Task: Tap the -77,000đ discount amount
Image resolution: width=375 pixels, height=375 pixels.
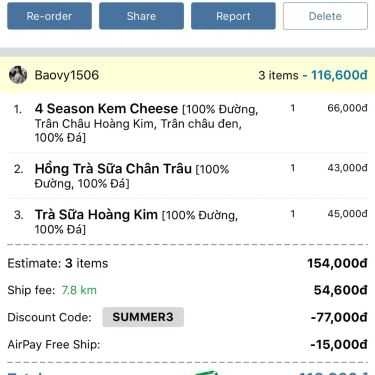Action: point(339,317)
